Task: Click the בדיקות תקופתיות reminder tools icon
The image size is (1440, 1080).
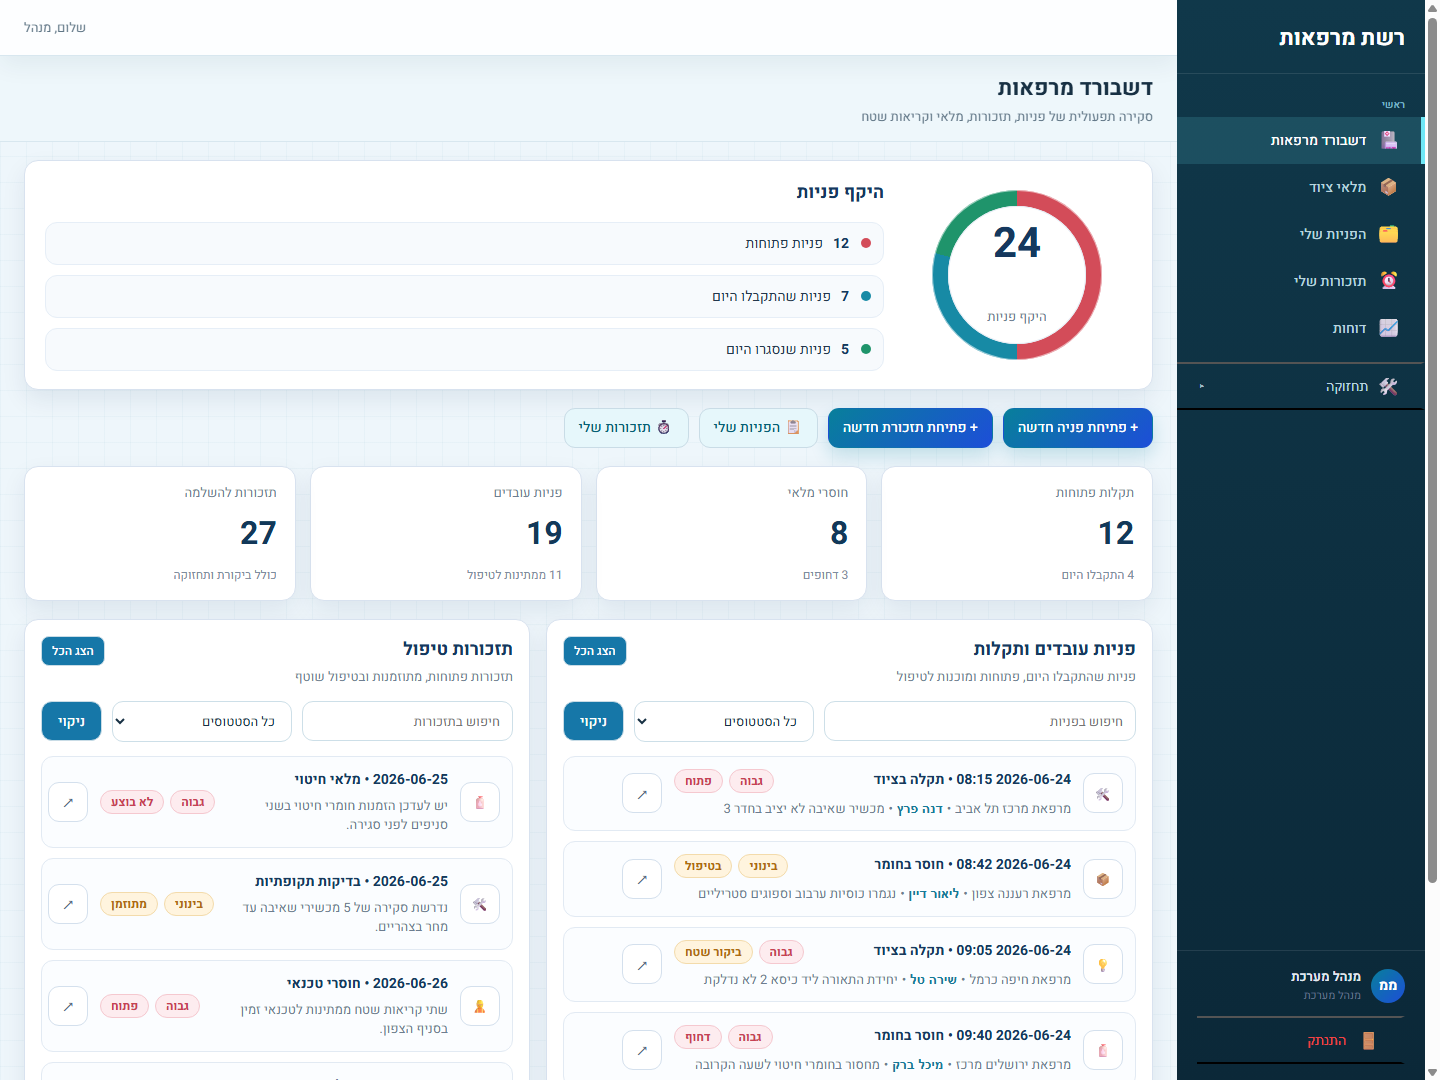Action: [480, 904]
